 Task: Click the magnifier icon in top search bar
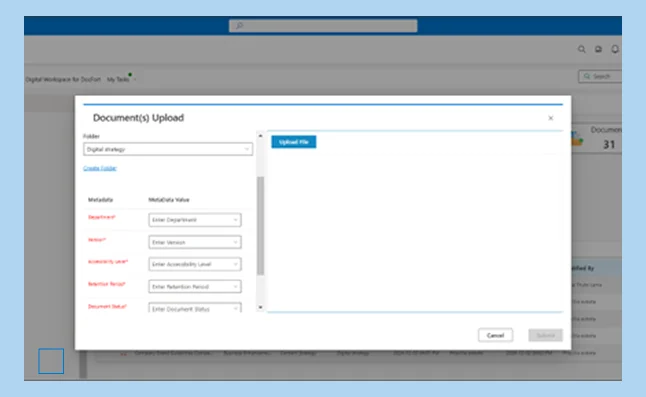pos(239,26)
